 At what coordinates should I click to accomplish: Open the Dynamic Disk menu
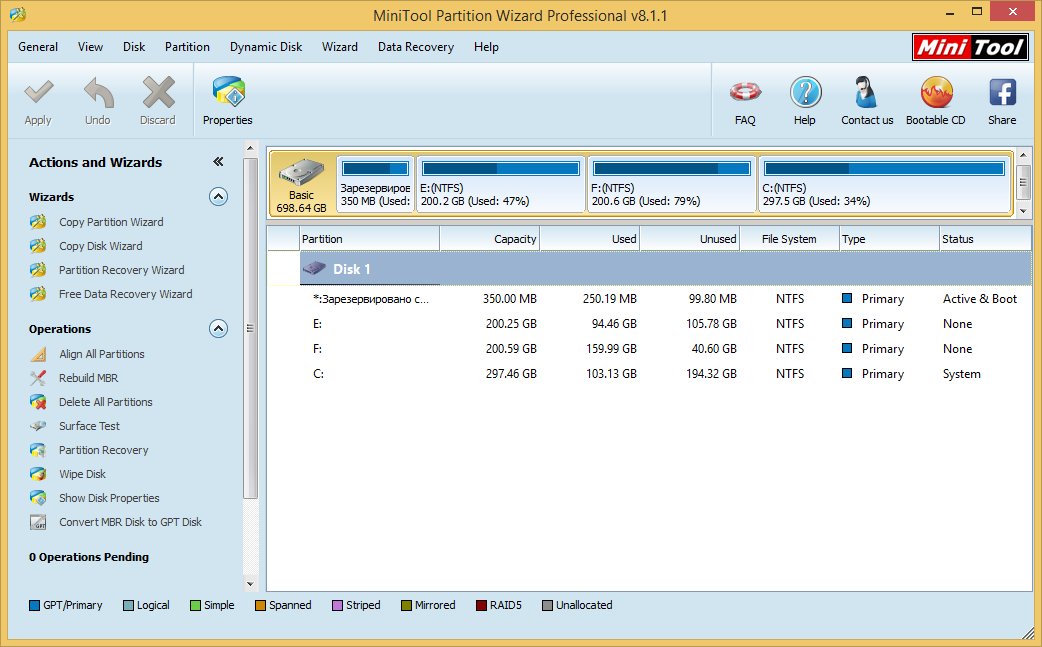point(266,47)
